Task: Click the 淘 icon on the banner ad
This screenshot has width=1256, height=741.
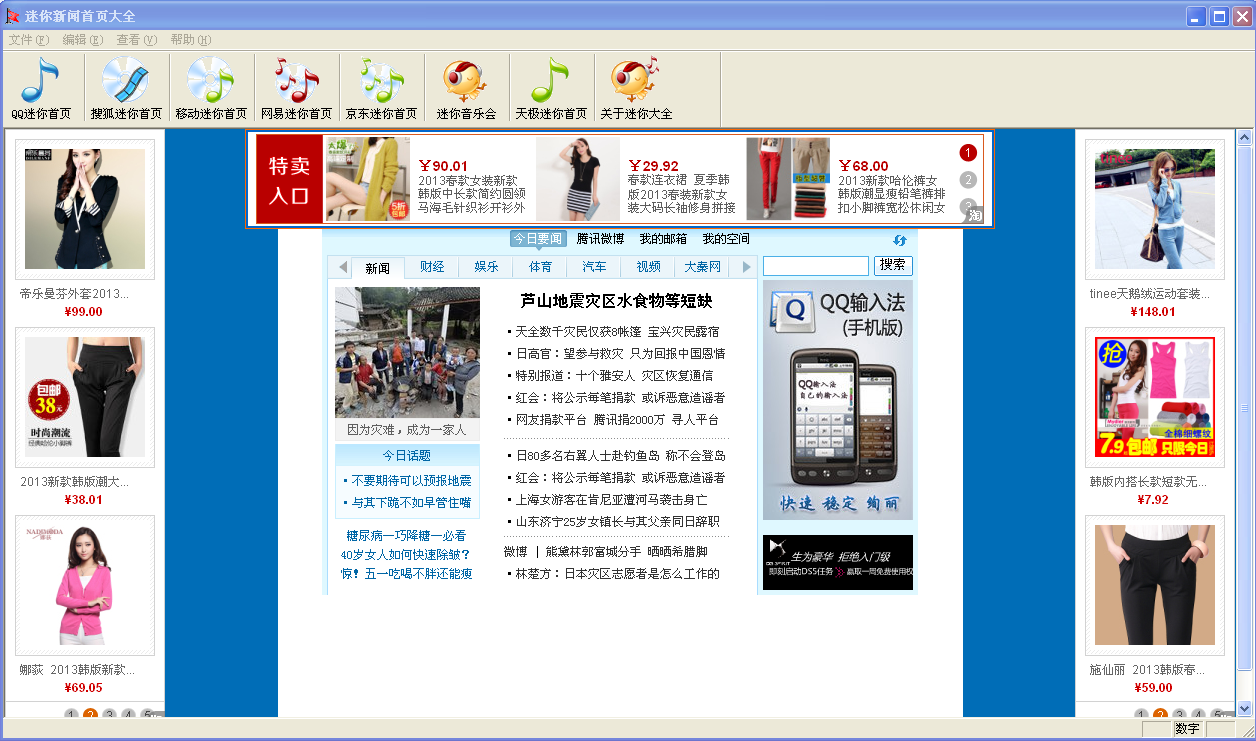Action: pos(975,215)
